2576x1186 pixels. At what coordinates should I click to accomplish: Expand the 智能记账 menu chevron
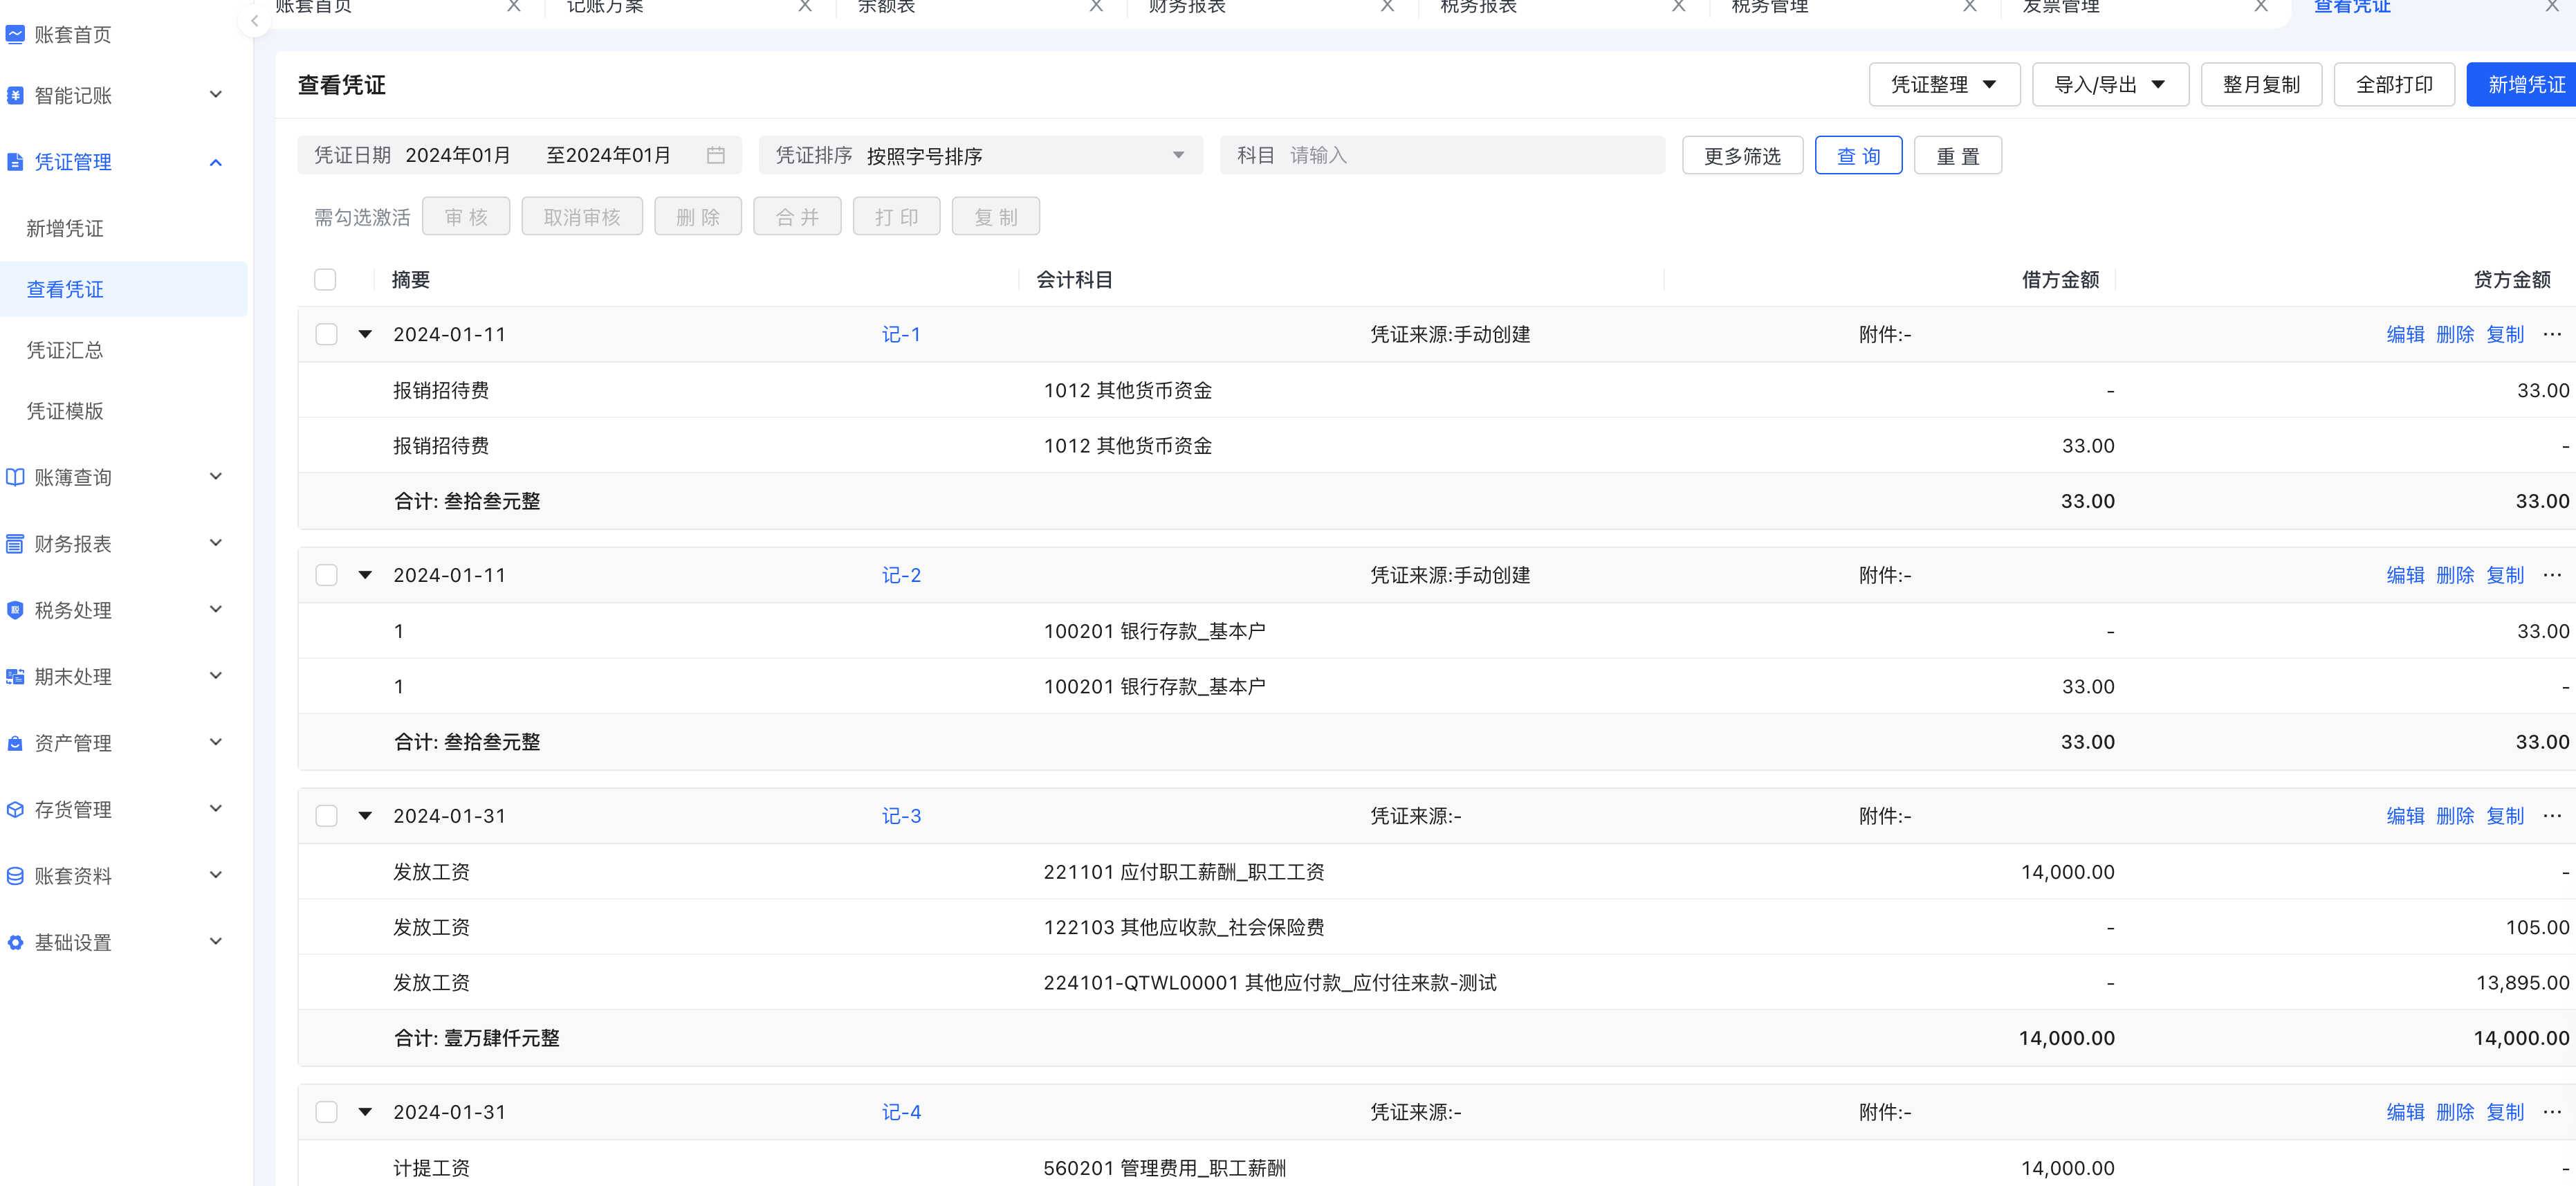coord(215,95)
